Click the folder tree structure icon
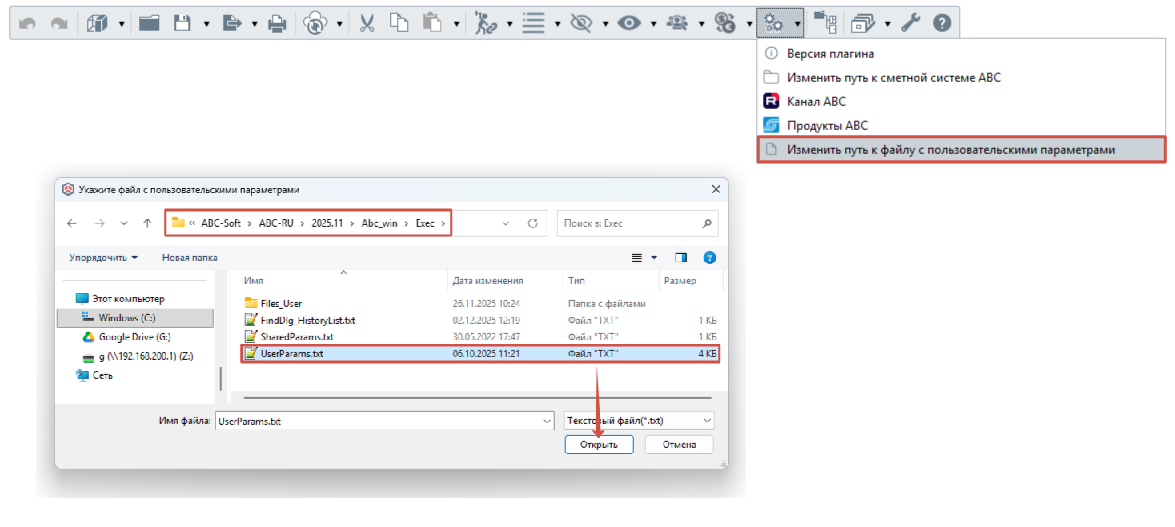 click(x=825, y=24)
